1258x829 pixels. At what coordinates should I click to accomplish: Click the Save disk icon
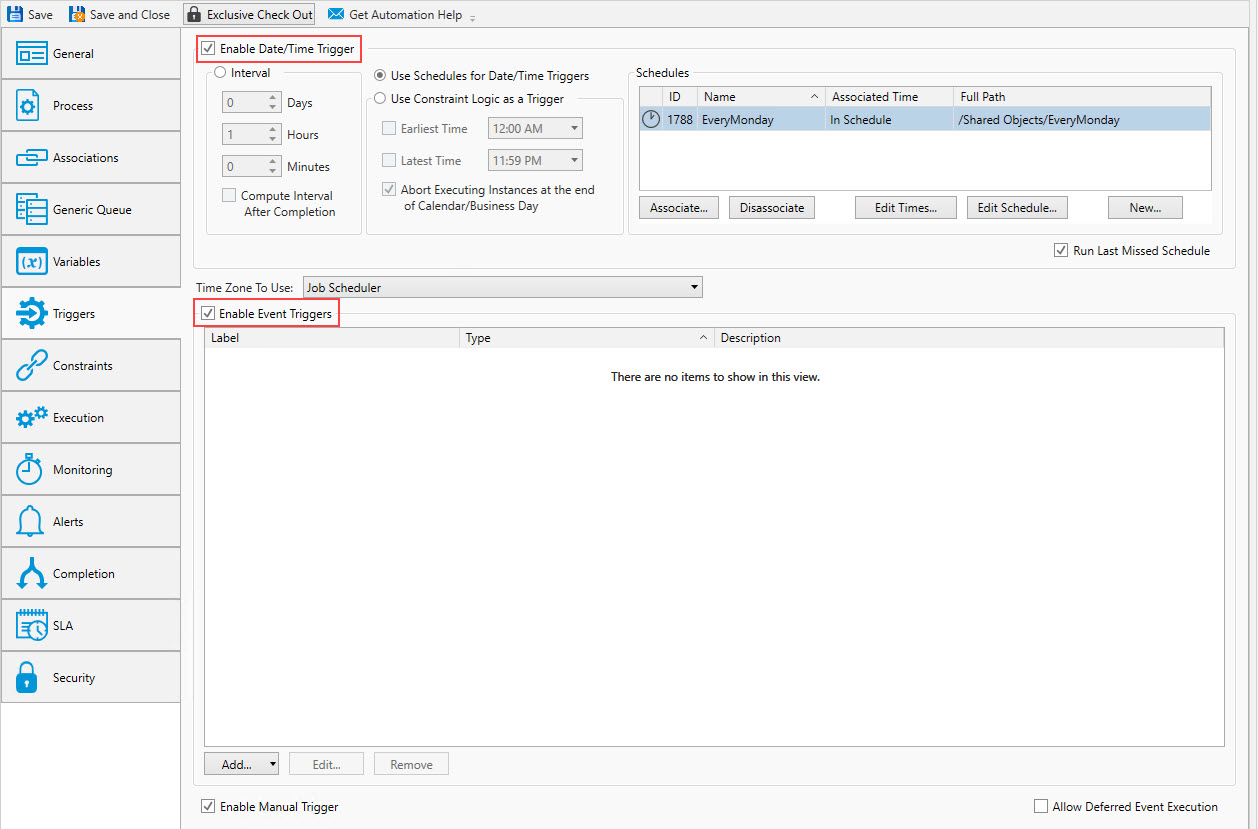[15, 15]
